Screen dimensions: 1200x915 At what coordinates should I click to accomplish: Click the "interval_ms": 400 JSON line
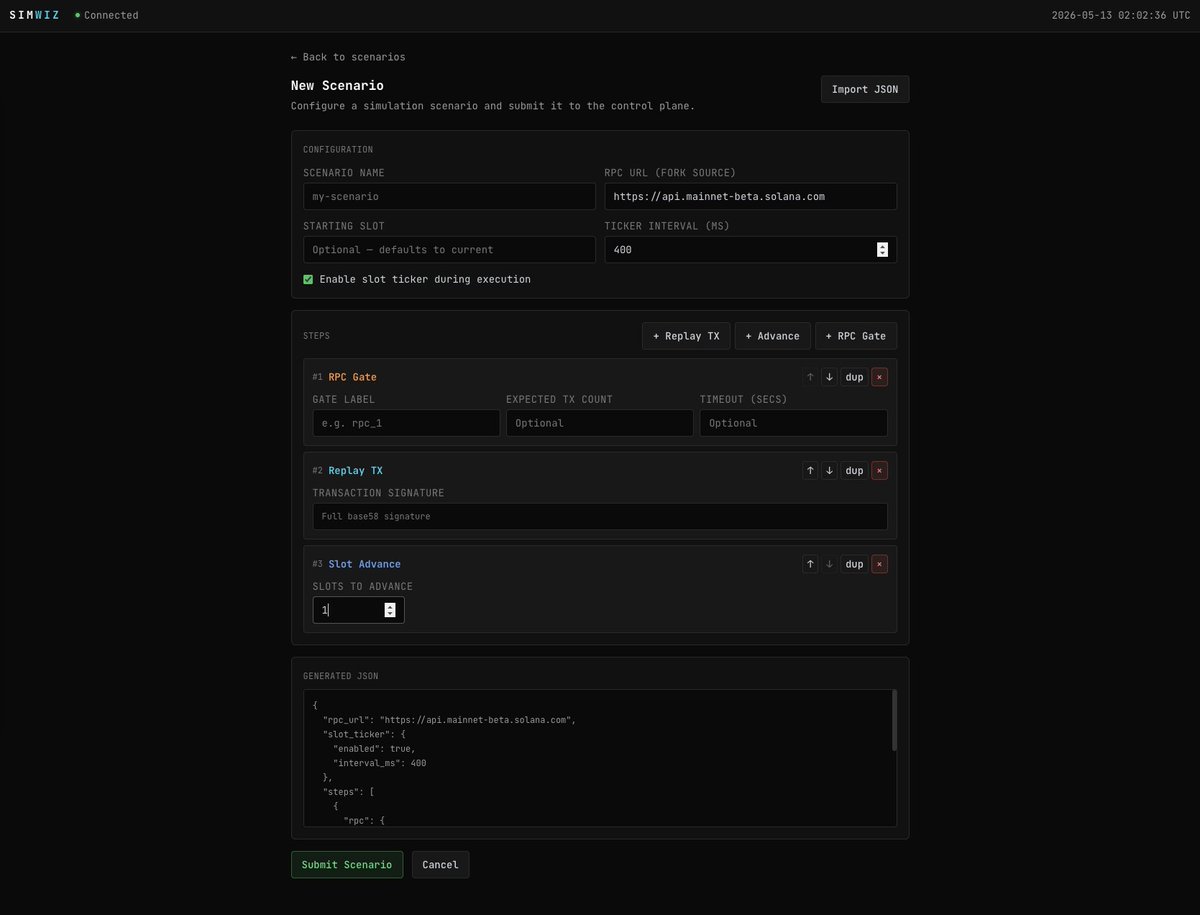(380, 763)
